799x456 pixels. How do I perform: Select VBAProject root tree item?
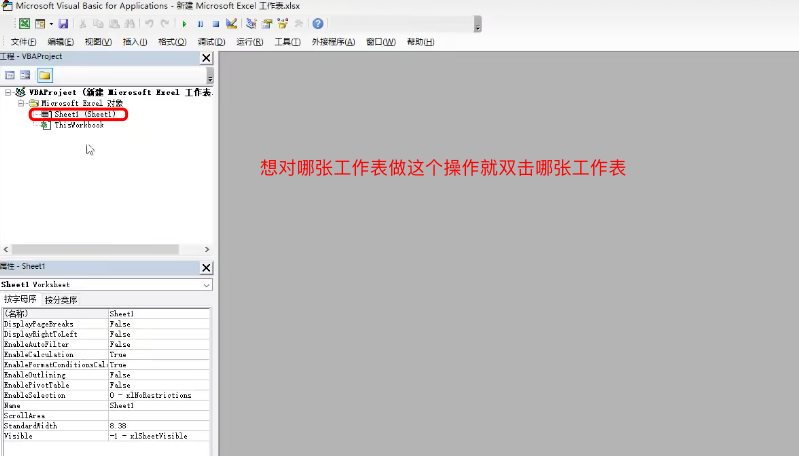120,92
